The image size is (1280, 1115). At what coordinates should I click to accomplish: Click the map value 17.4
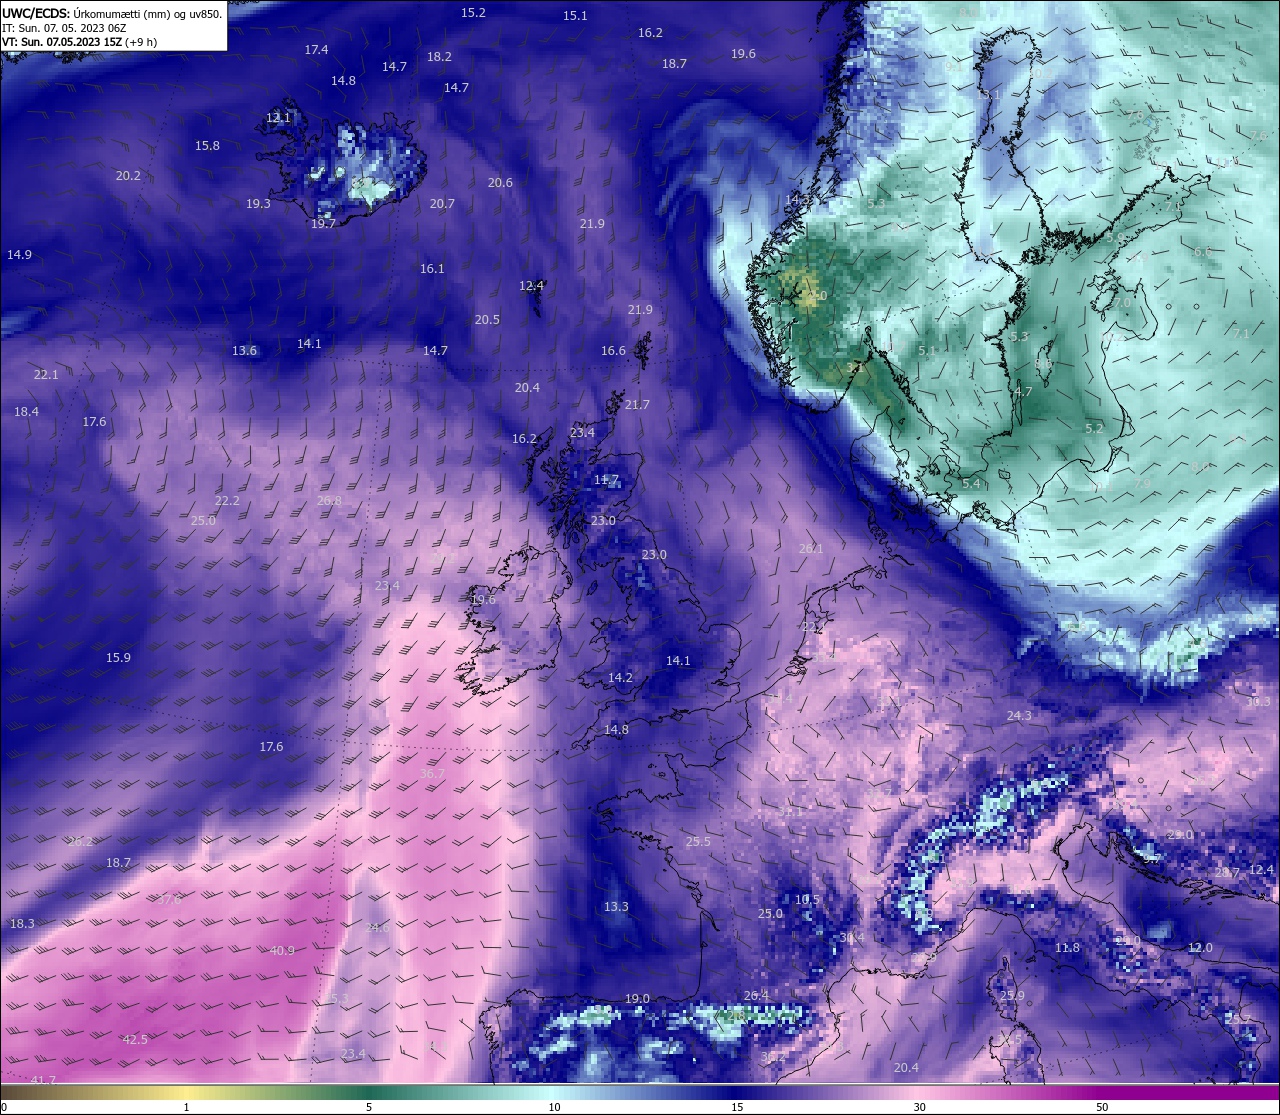point(316,50)
